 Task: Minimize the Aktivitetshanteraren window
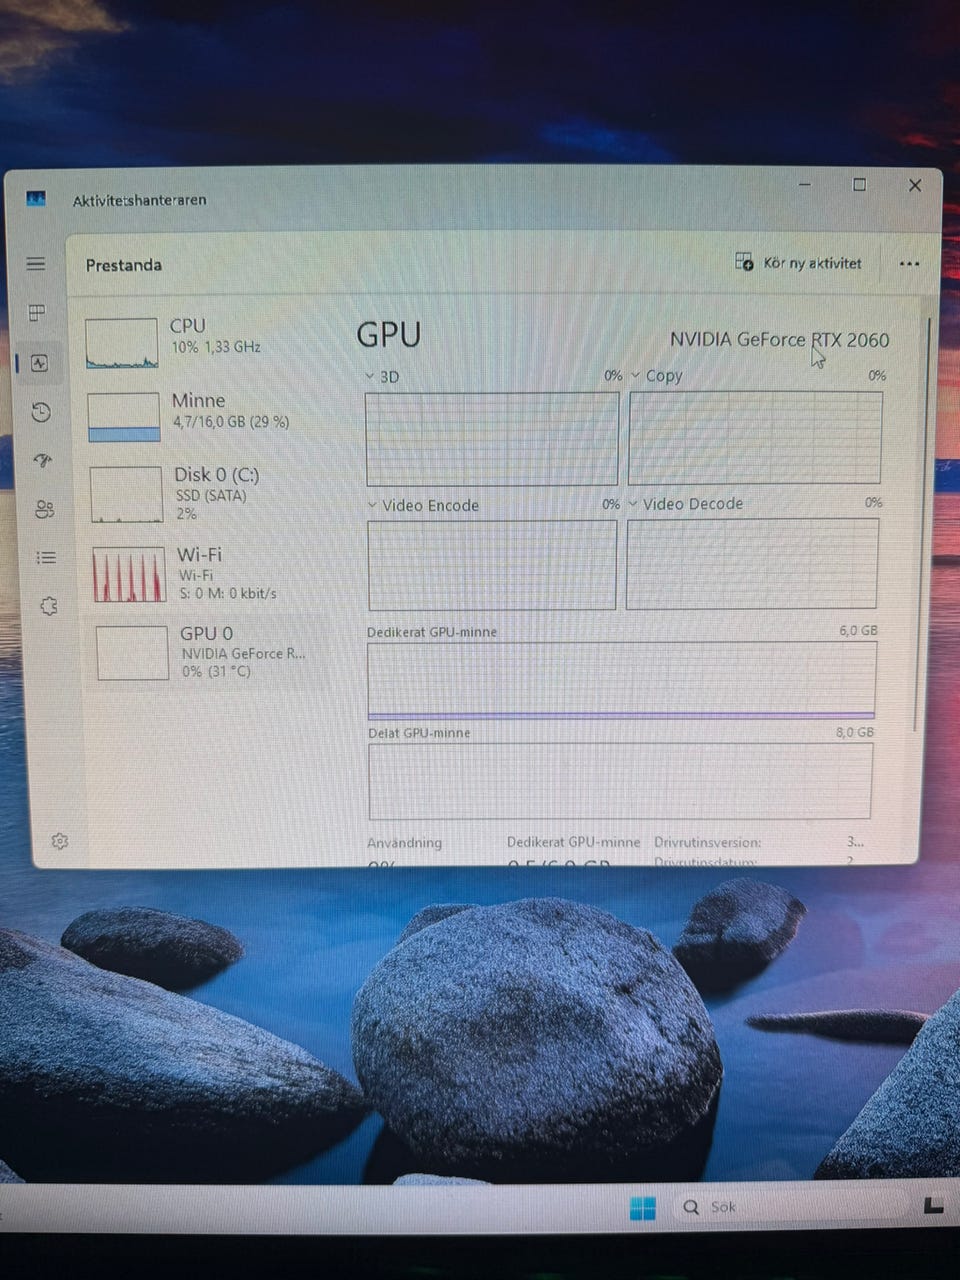[805, 184]
